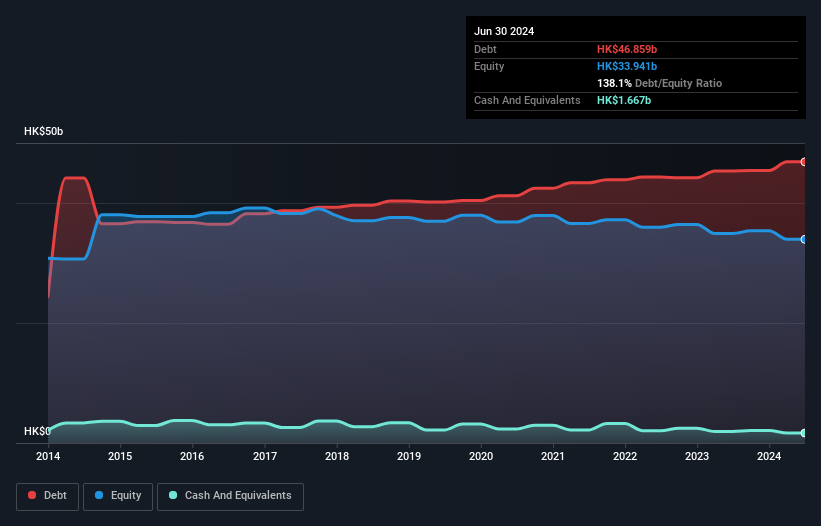The width and height of the screenshot is (821, 526).
Task: Click the HK$33.941b equity value
Action: coord(627,66)
